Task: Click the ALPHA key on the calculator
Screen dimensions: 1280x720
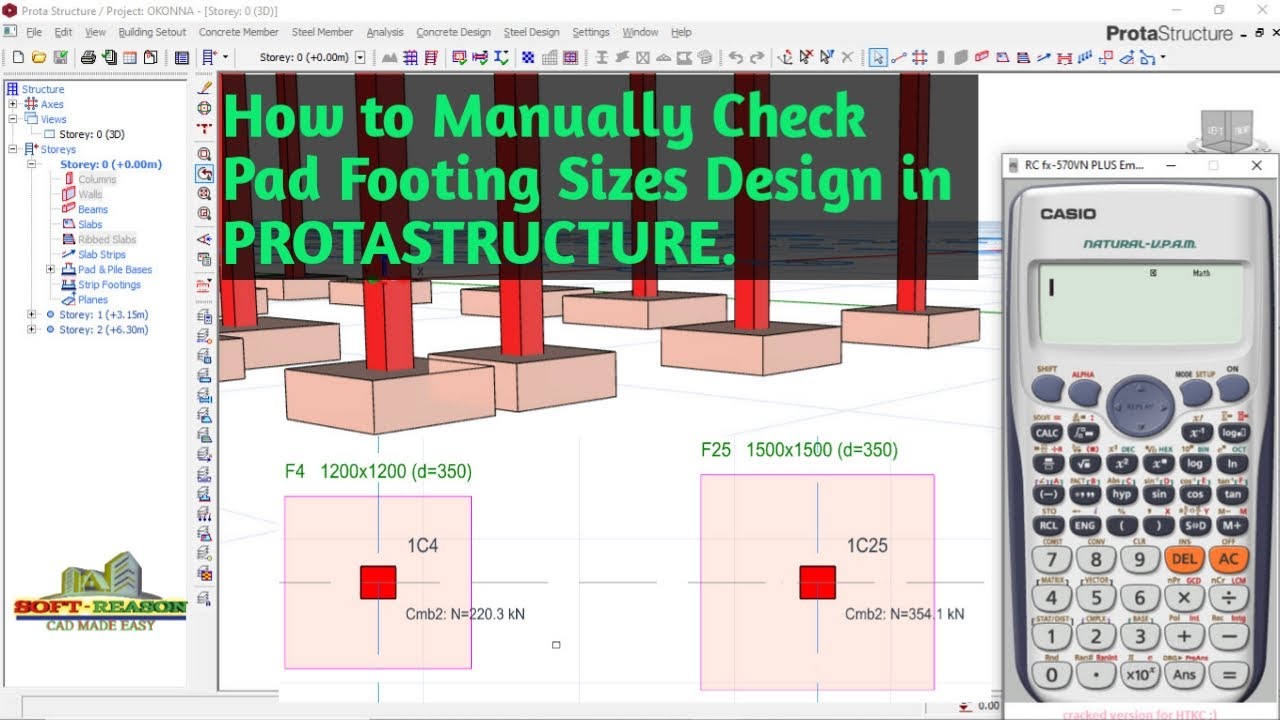Action: (1083, 393)
